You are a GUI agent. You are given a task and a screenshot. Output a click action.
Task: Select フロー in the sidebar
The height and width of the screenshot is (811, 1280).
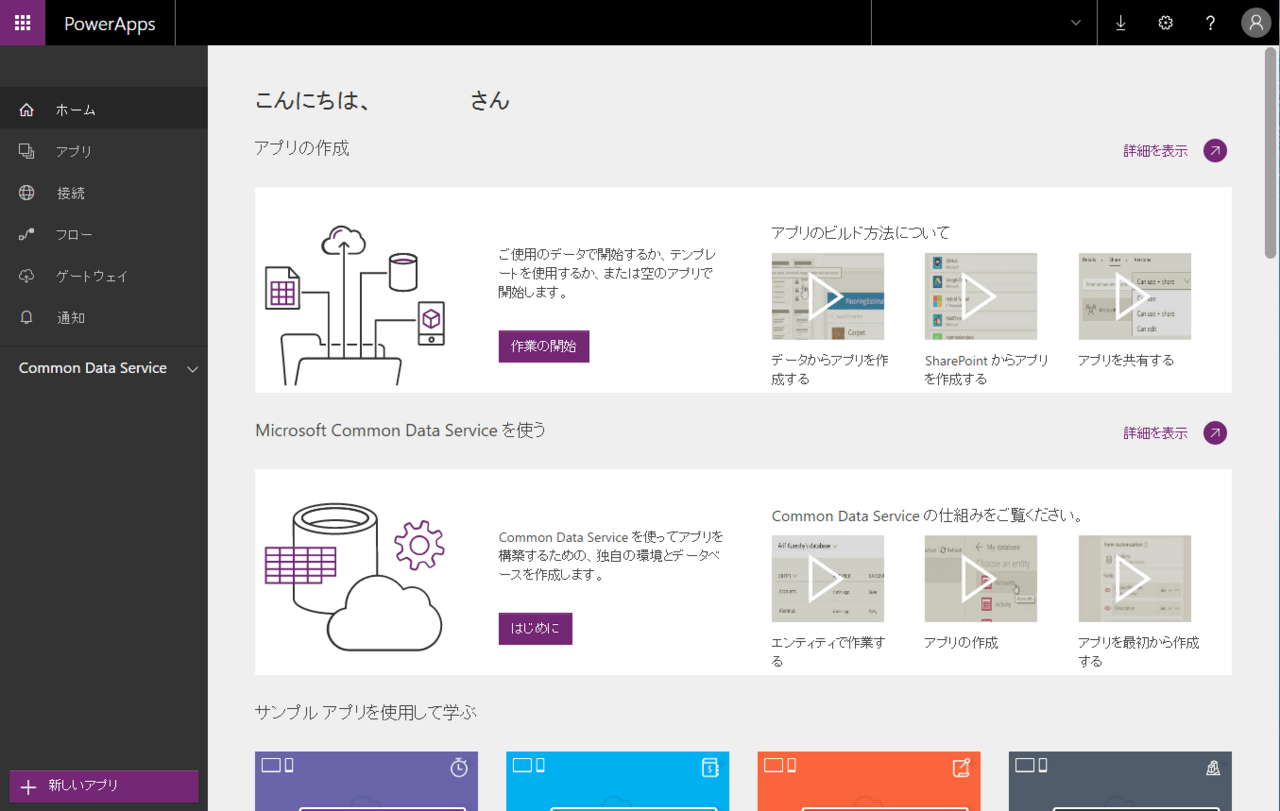pos(104,235)
